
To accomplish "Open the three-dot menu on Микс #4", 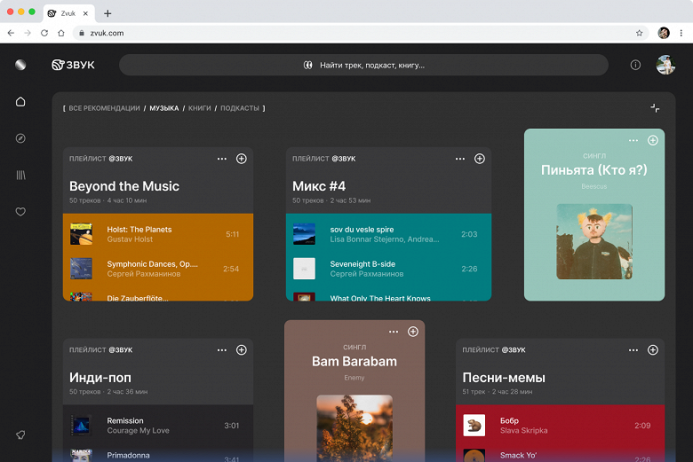I will (460, 159).
